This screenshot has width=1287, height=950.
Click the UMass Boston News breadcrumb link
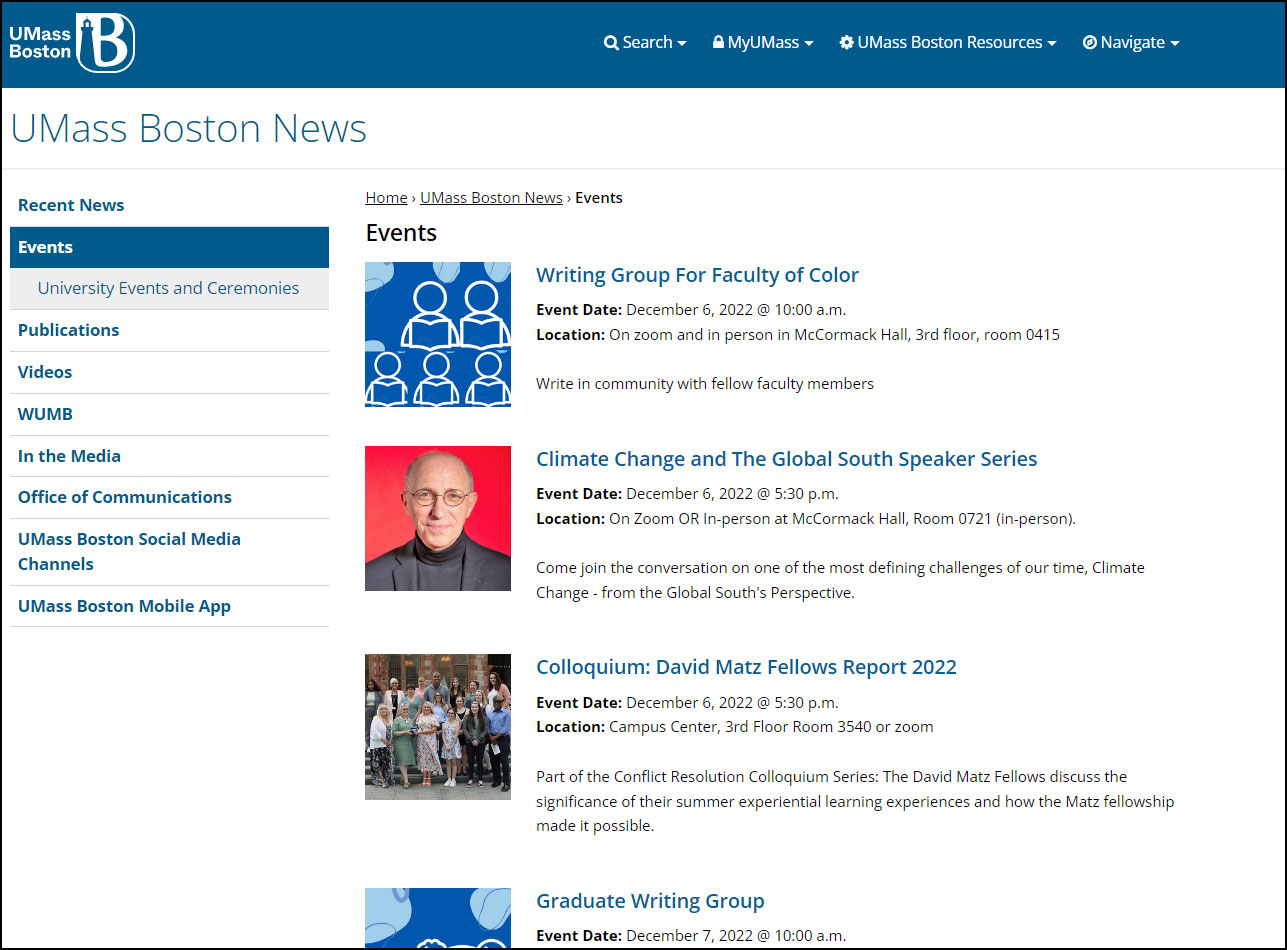(491, 198)
